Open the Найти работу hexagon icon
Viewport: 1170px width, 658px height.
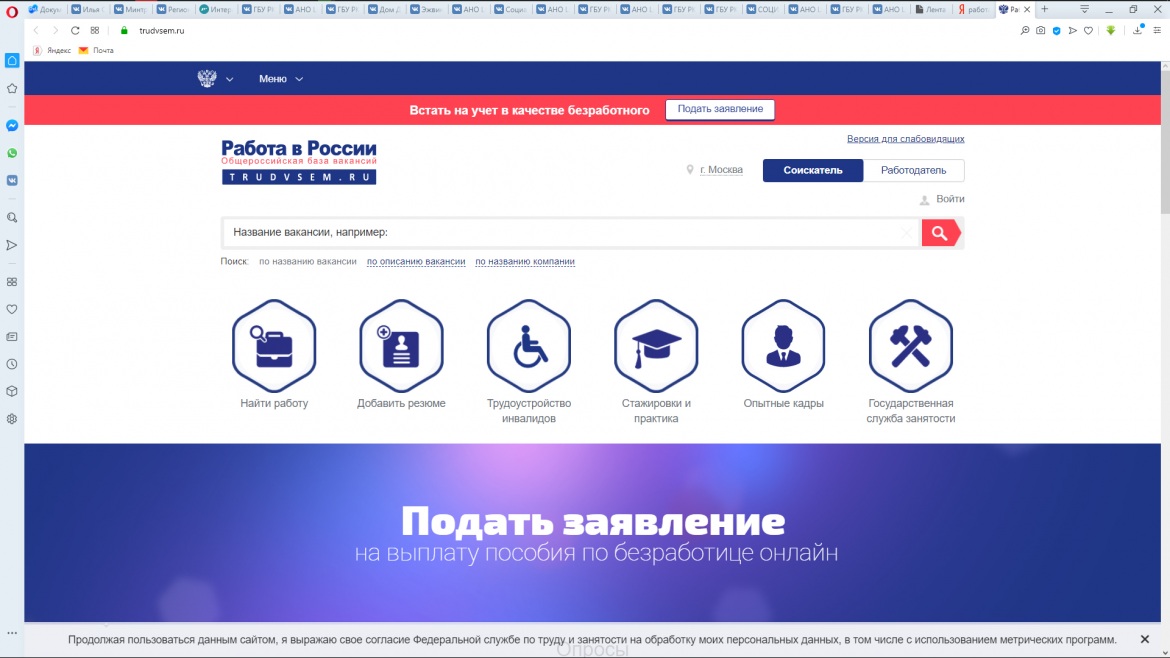pyautogui.click(x=274, y=345)
